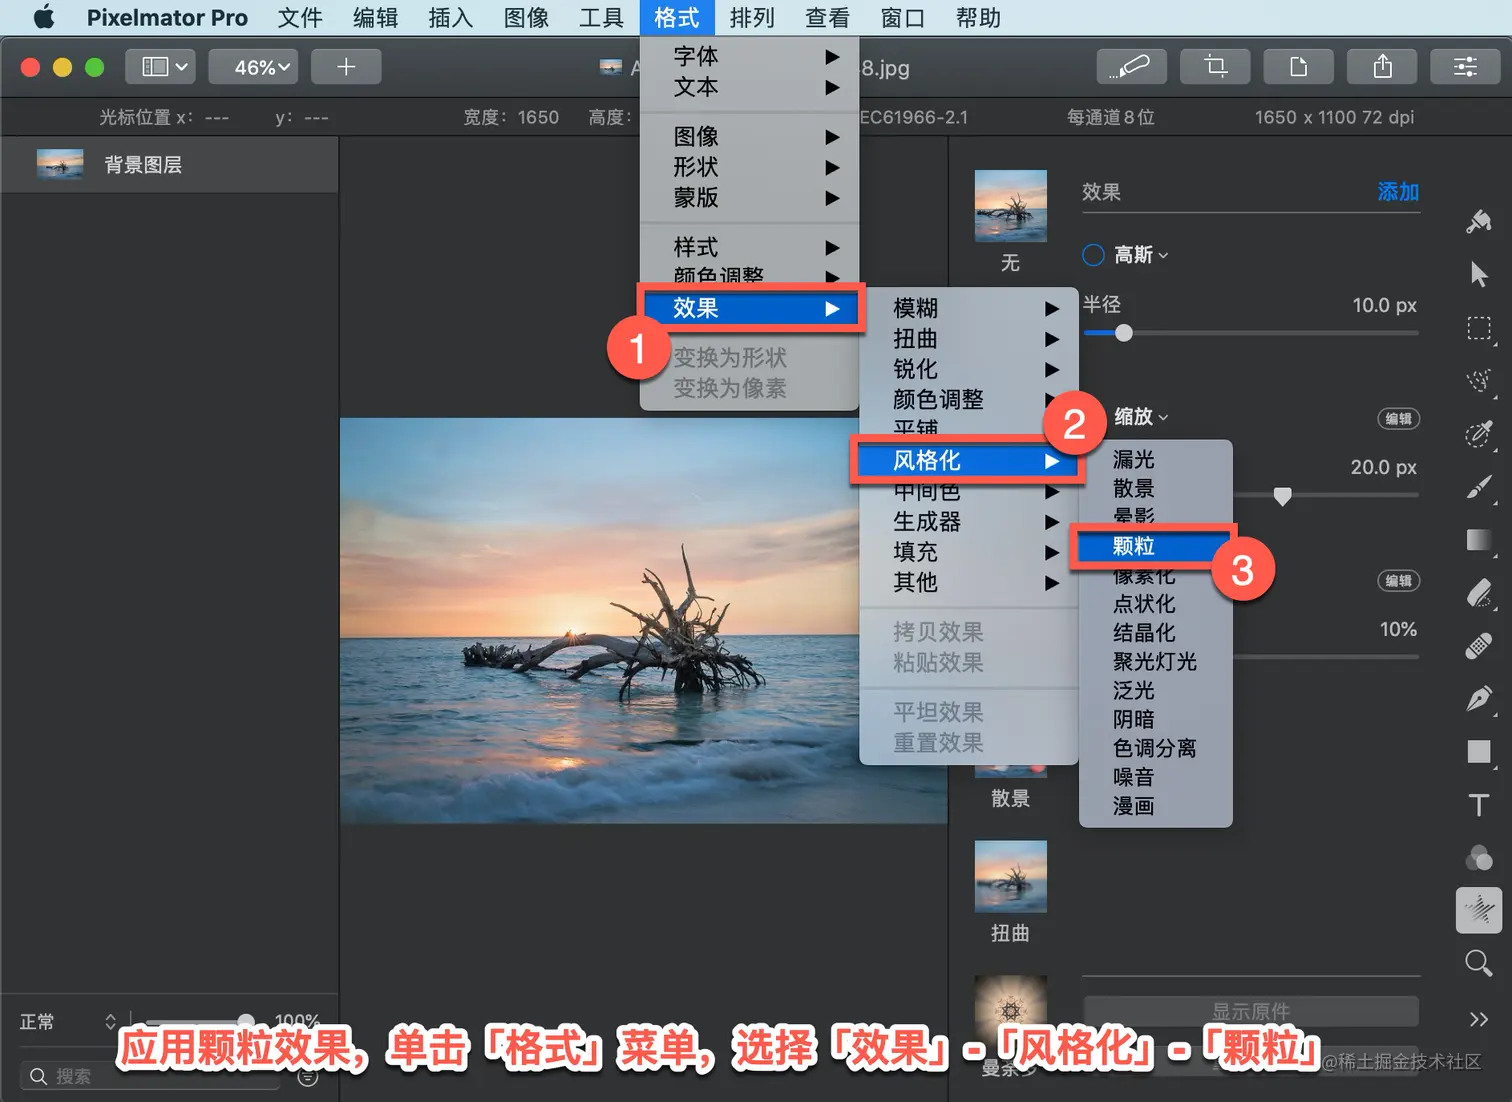Click the 添加 effect link
Screen dimensions: 1512x1102
coord(1398,192)
